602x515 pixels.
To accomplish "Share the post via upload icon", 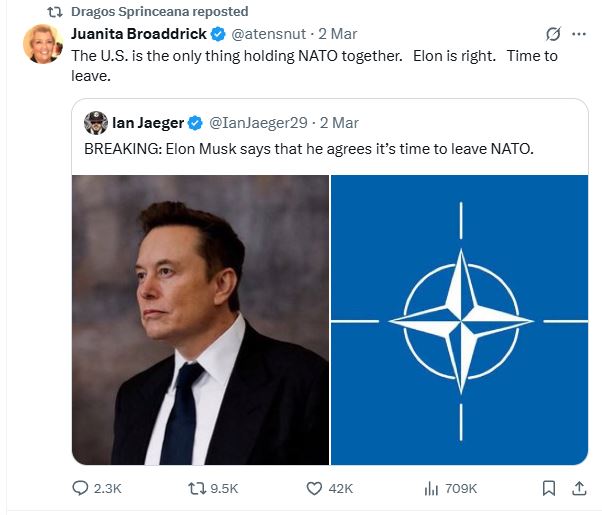I will point(578,488).
